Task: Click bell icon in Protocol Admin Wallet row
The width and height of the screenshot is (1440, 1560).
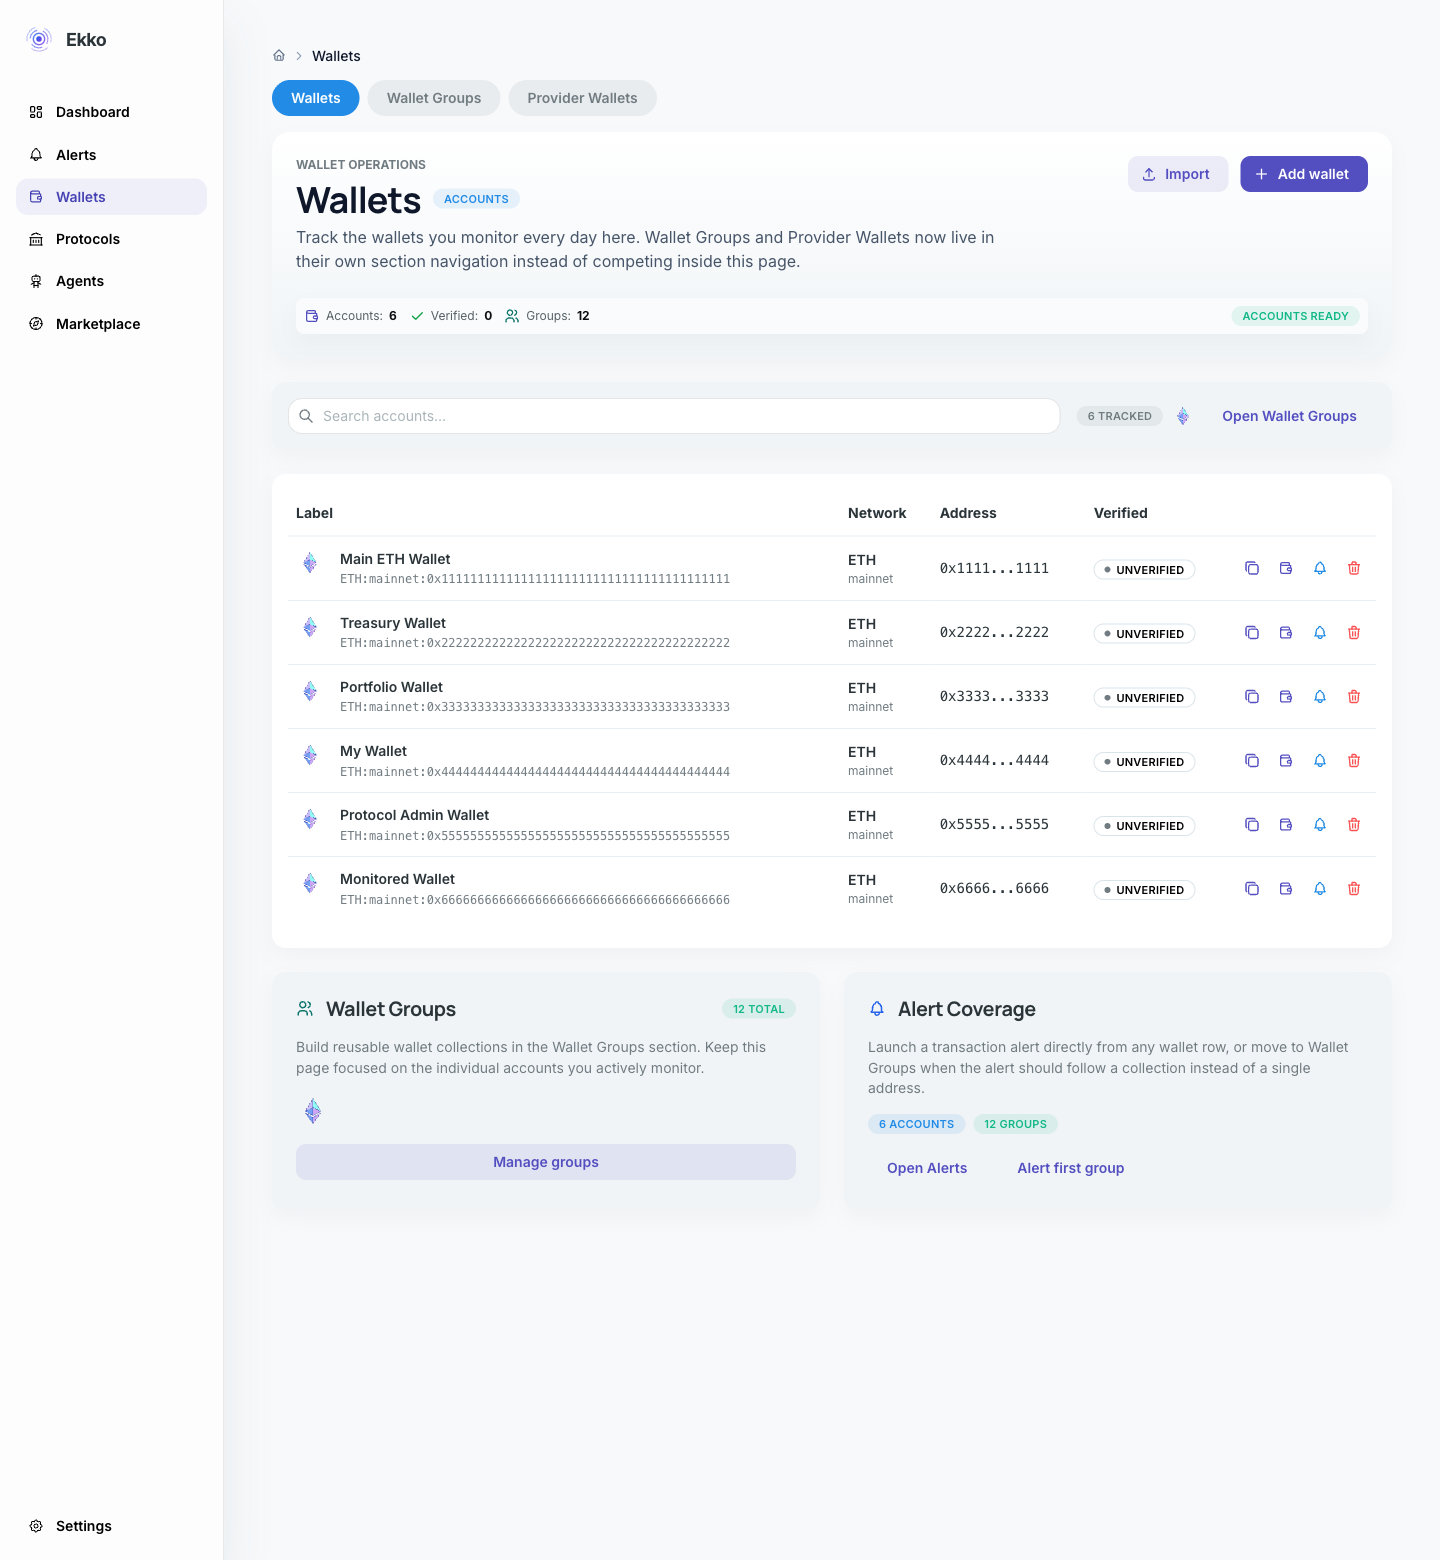Action: (1320, 824)
